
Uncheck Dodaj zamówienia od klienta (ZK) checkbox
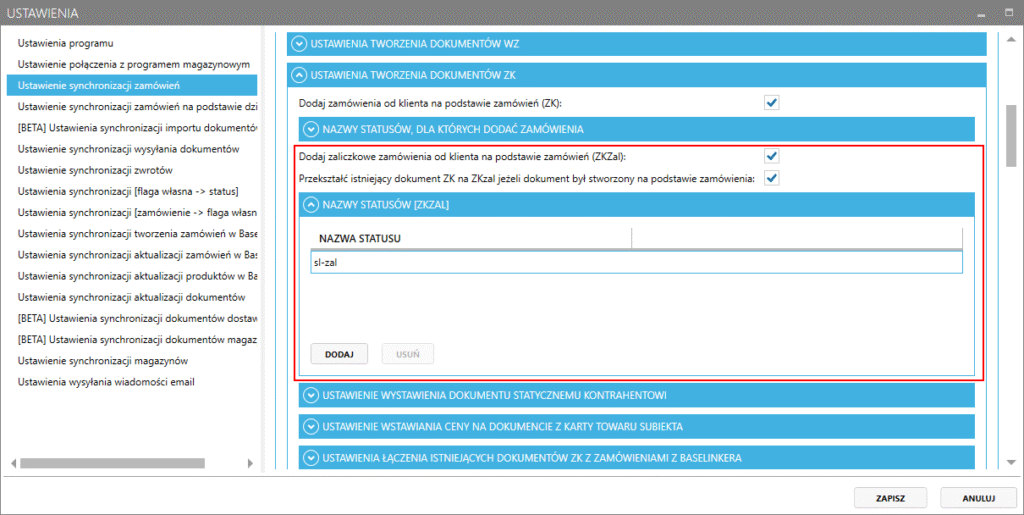point(771,102)
